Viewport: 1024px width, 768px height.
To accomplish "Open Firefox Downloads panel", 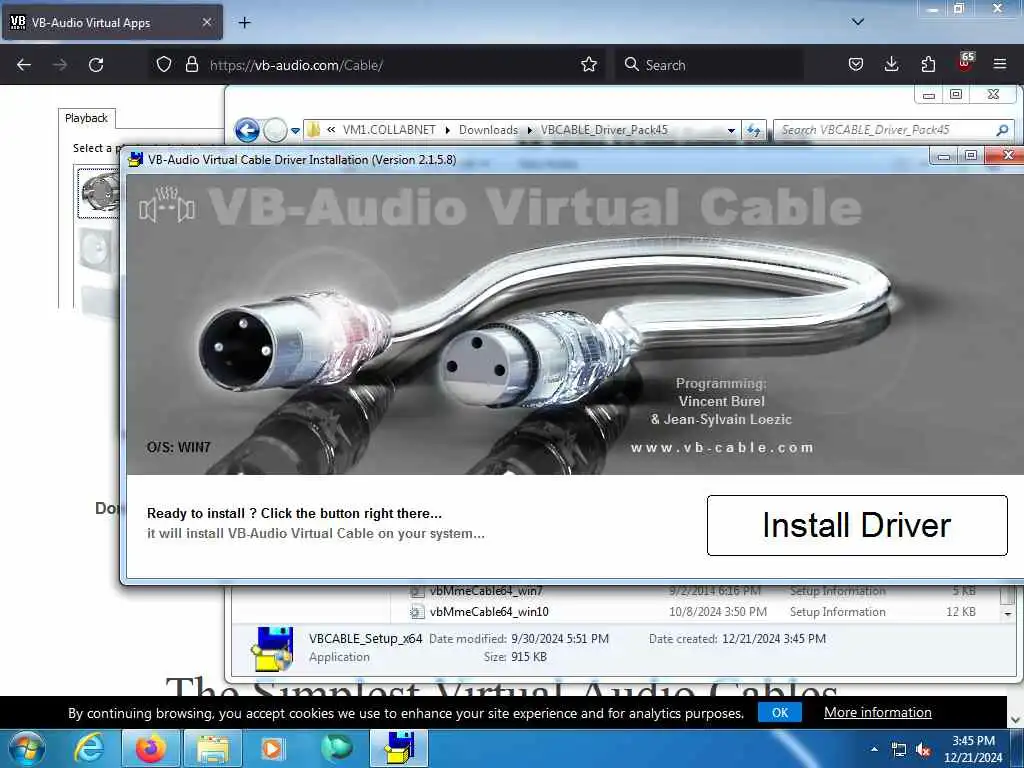I will coord(891,65).
